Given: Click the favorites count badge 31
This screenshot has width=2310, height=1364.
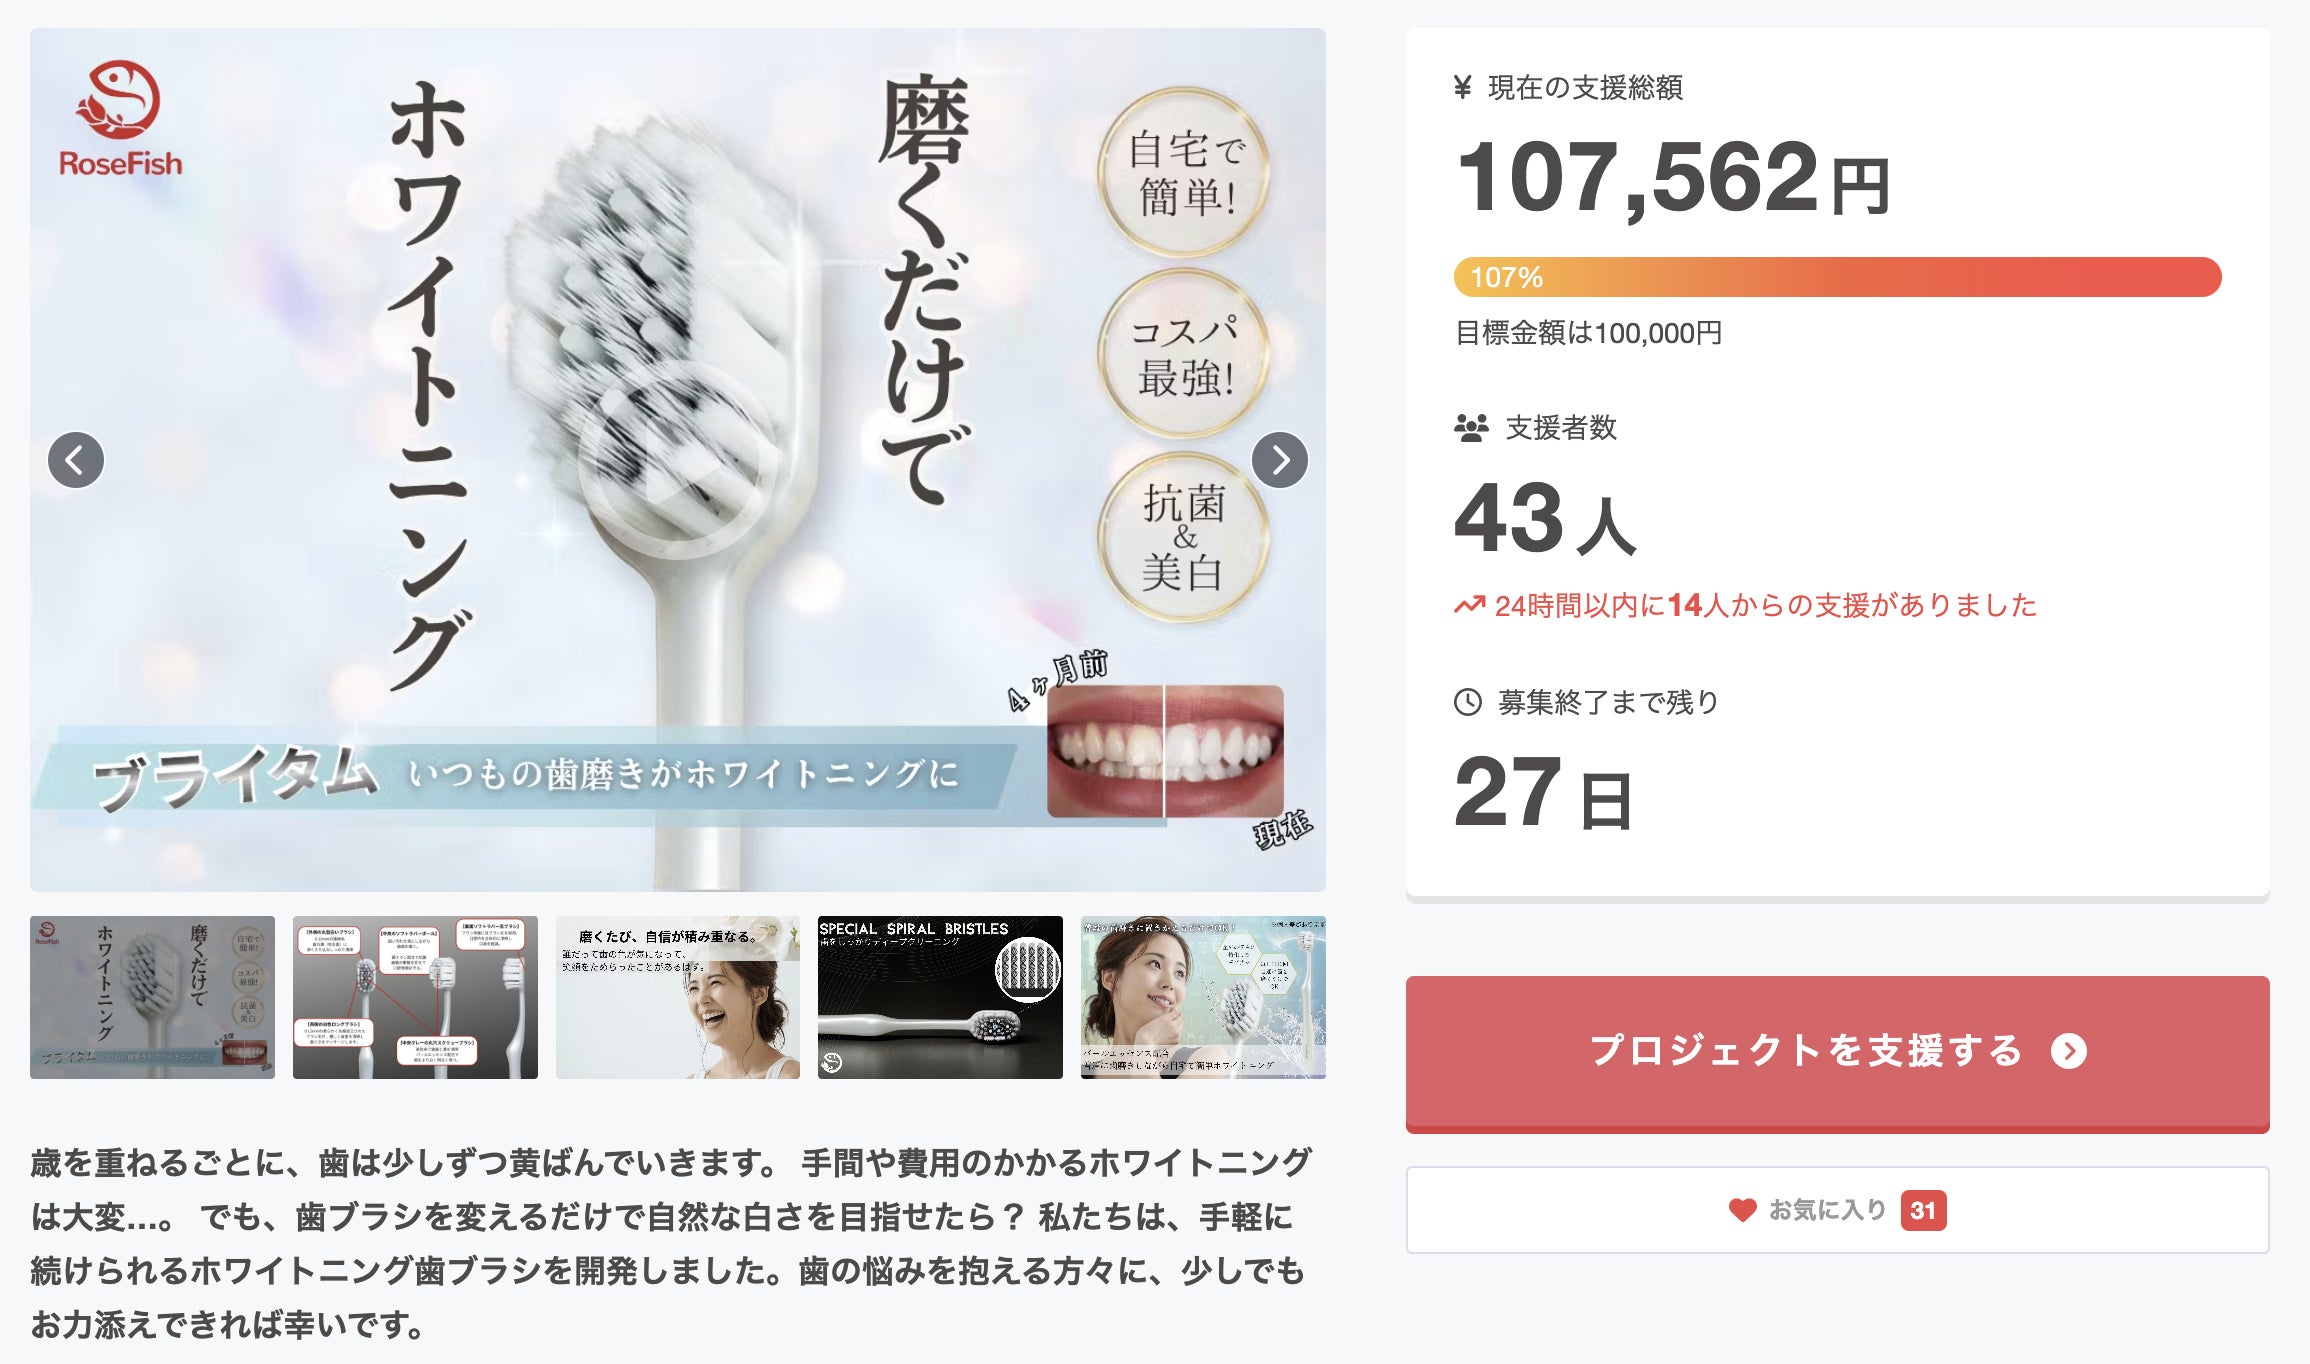Looking at the screenshot, I should [1922, 1210].
